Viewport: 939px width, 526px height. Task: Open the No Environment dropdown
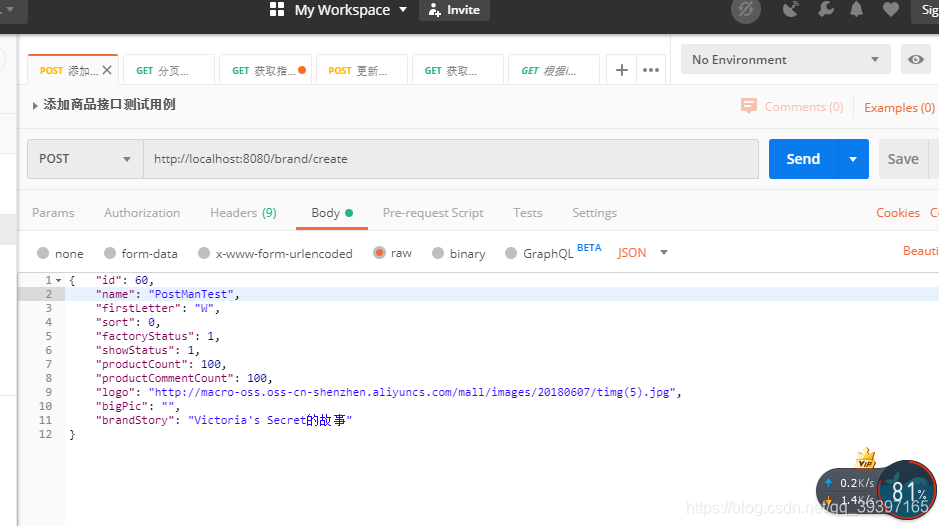click(786, 59)
